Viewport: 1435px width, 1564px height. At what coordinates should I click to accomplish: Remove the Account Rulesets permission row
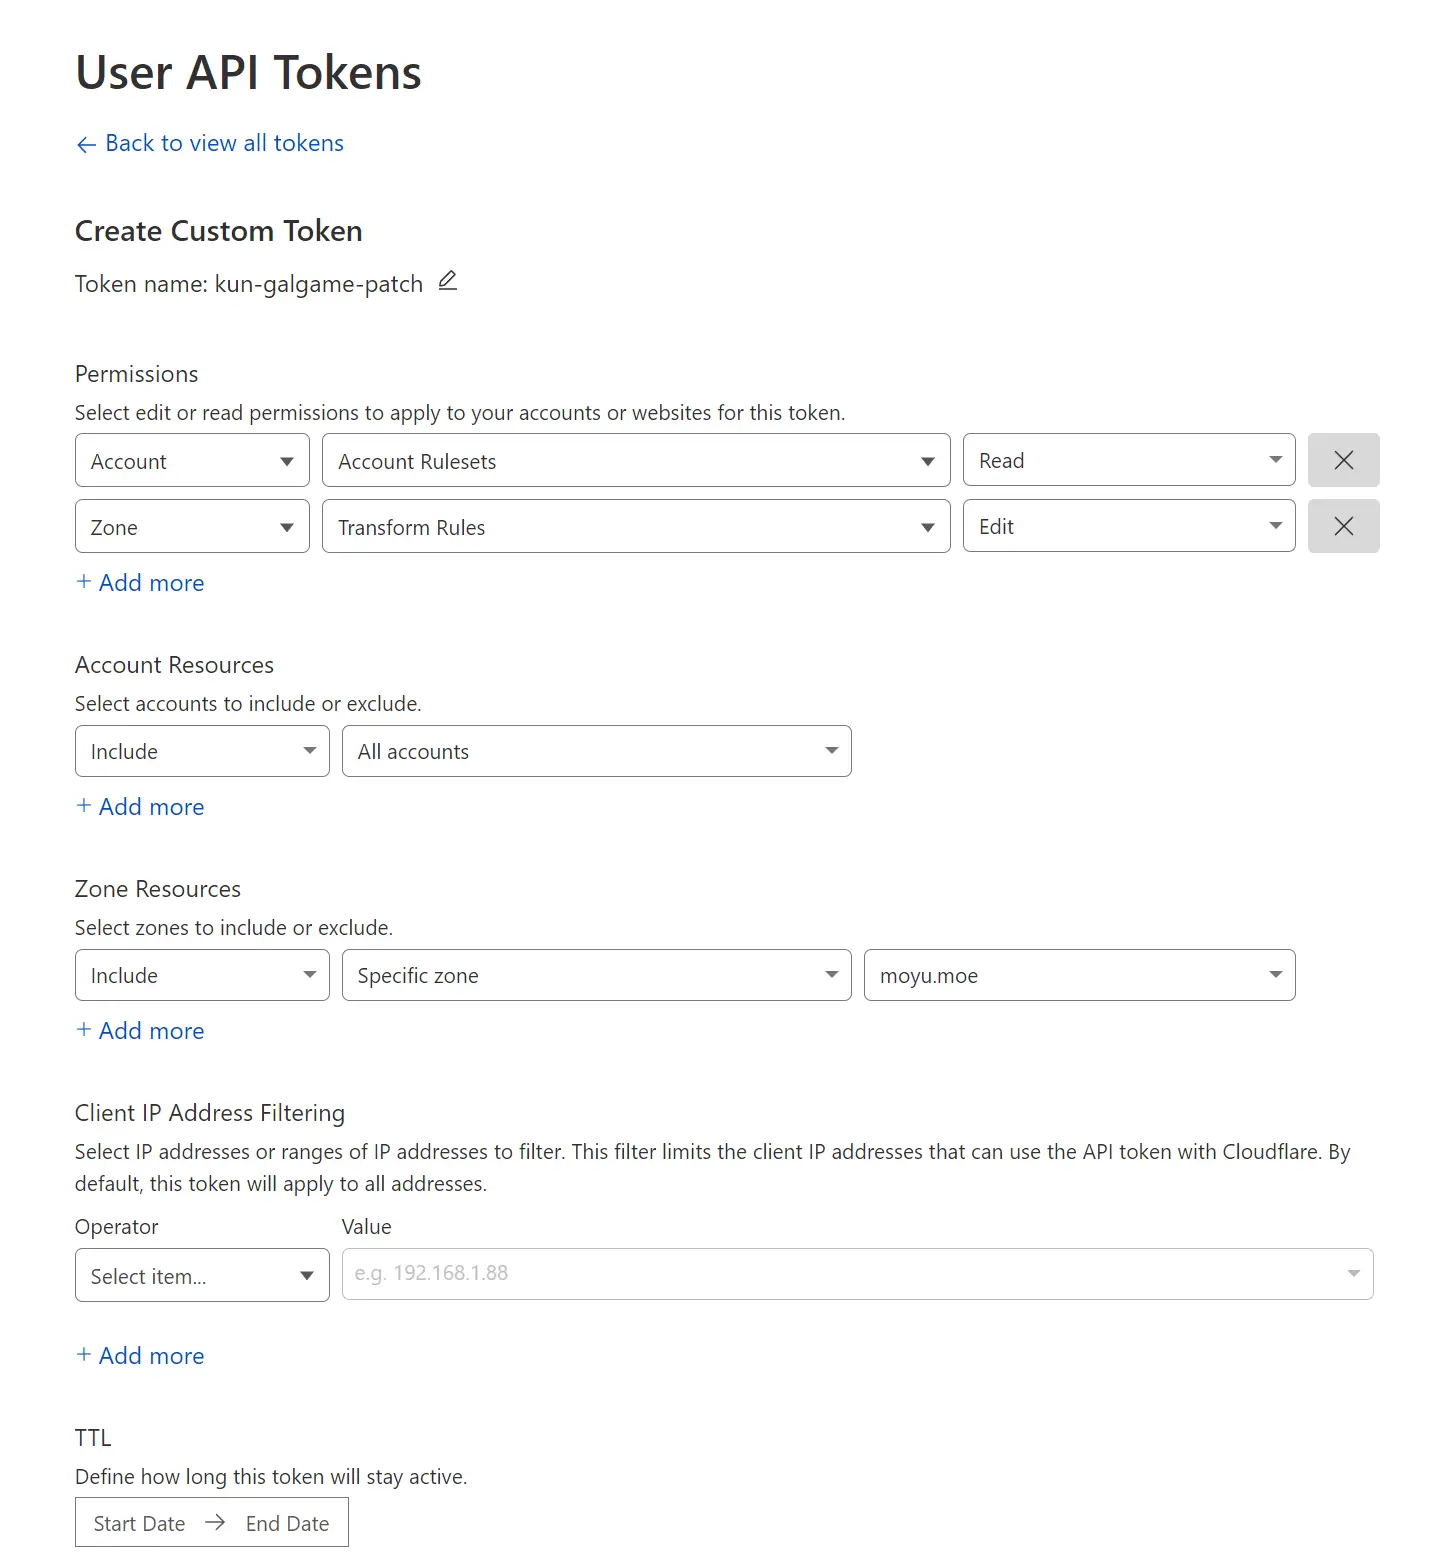pos(1343,460)
